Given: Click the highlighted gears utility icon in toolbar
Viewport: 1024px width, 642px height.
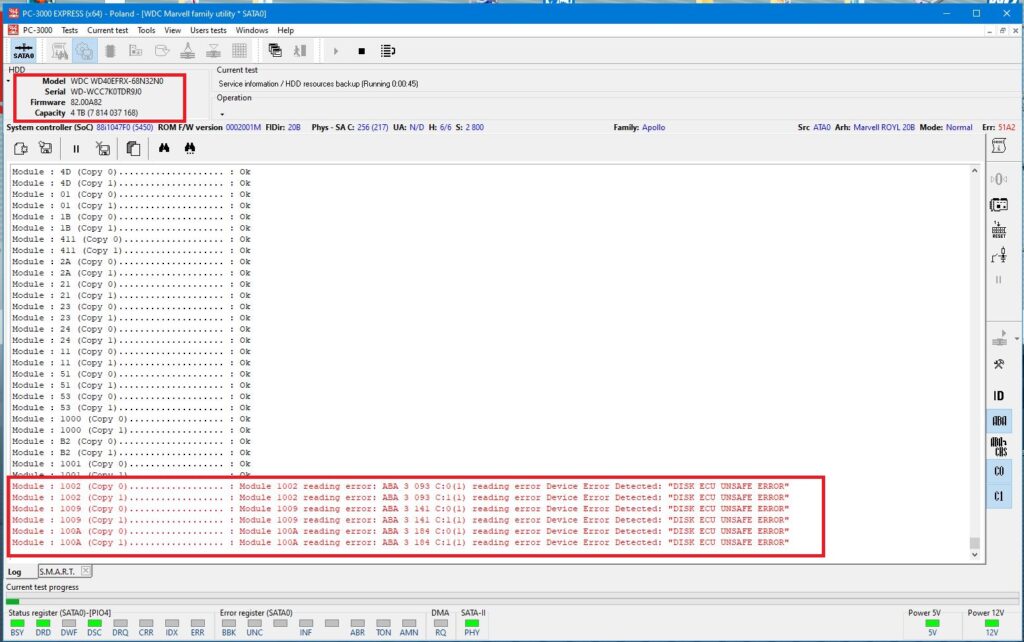Looking at the screenshot, I should click(84, 51).
